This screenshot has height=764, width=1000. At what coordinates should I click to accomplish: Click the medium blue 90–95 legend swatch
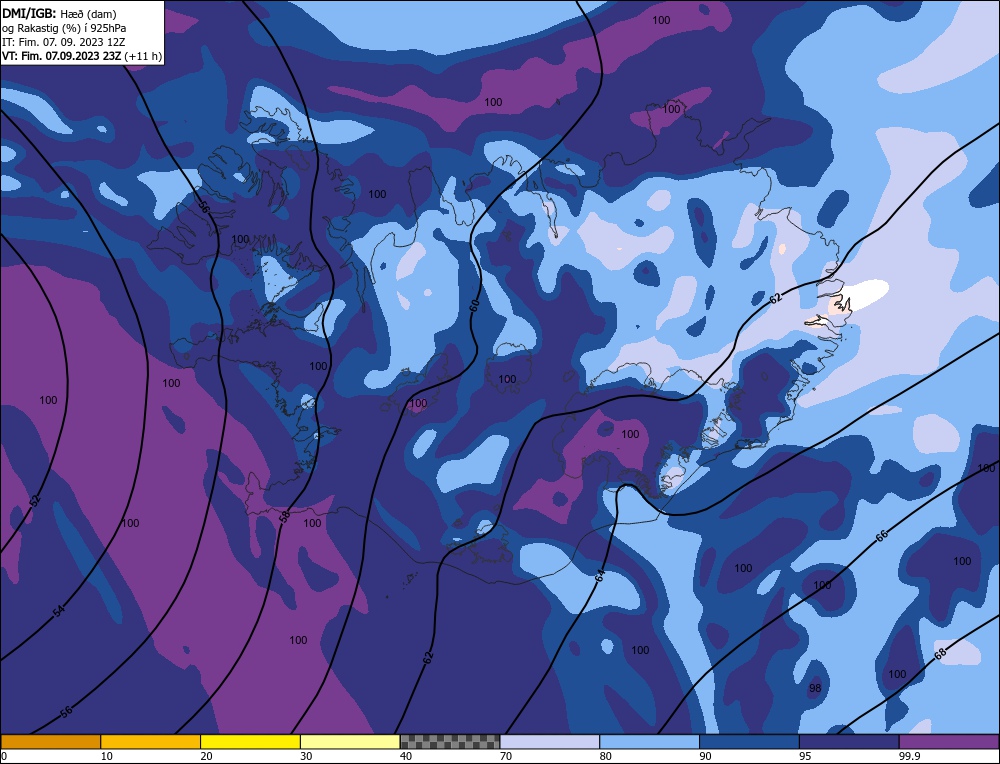click(x=749, y=742)
